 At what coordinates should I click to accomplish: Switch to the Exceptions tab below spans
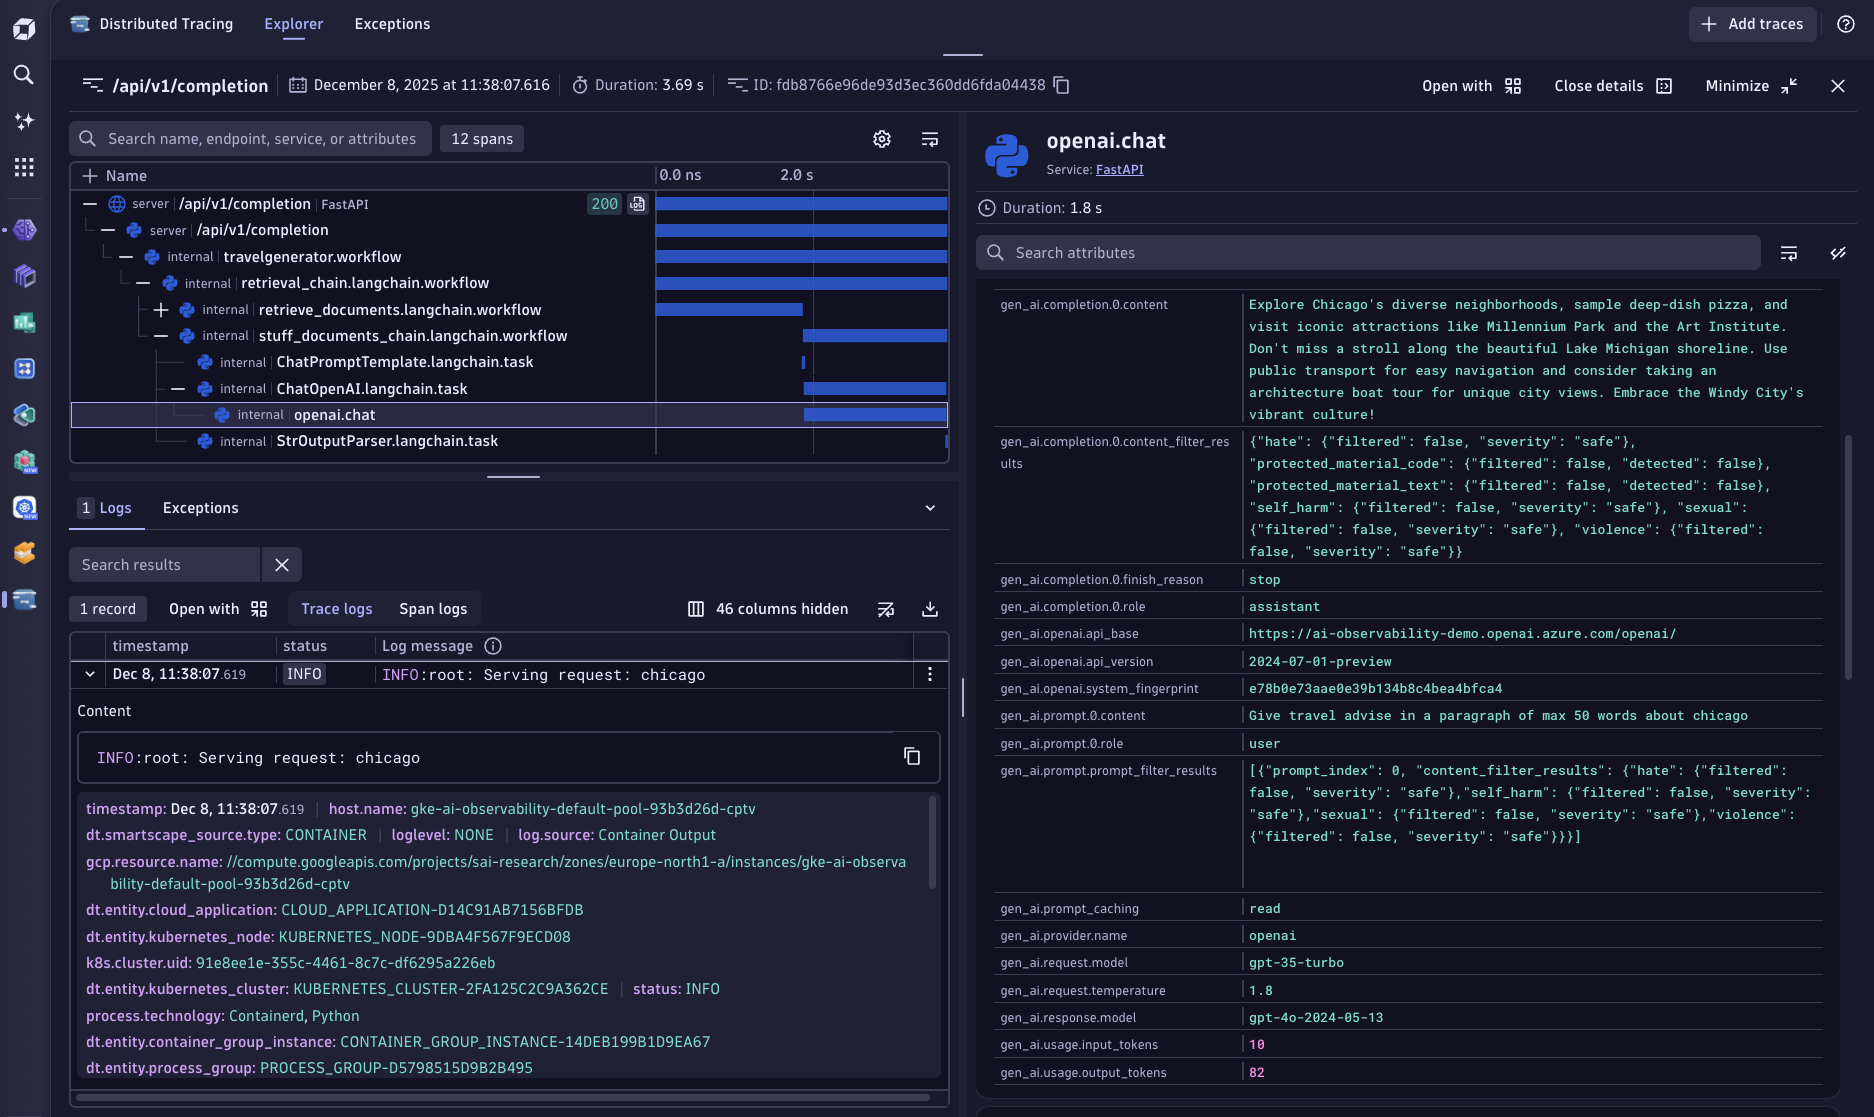(200, 508)
